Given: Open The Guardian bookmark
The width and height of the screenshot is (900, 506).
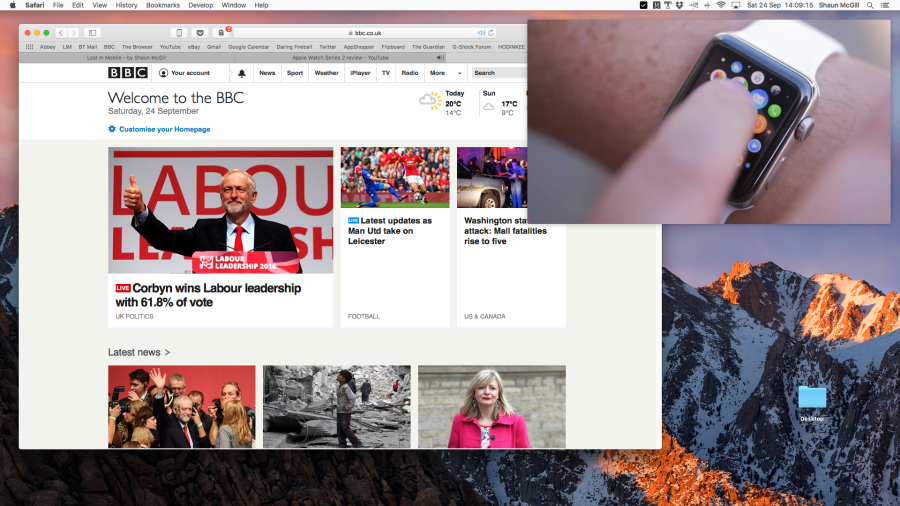Looking at the screenshot, I should tap(428, 47).
